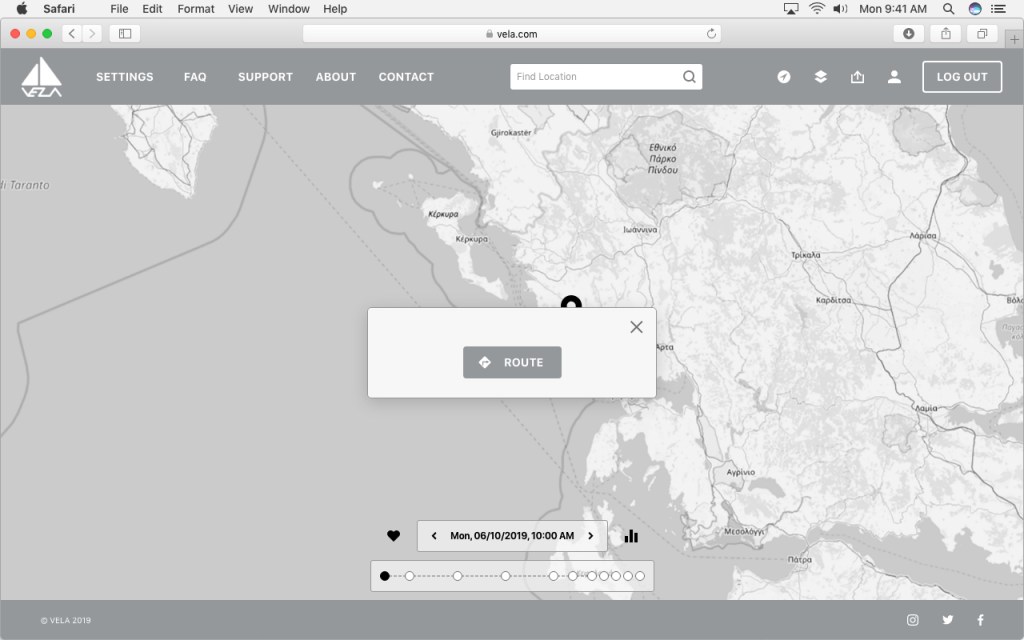Go to previous date with left arrow
The width and height of the screenshot is (1024, 640).
434,536
